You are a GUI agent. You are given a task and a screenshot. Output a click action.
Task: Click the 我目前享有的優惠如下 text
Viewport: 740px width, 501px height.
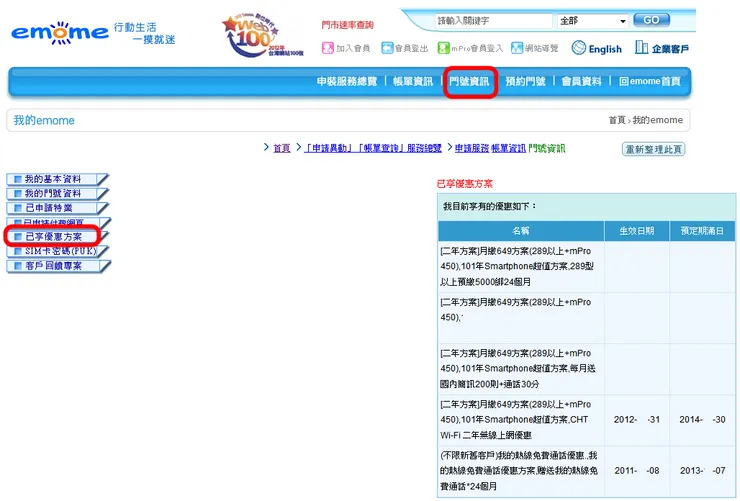coord(490,207)
